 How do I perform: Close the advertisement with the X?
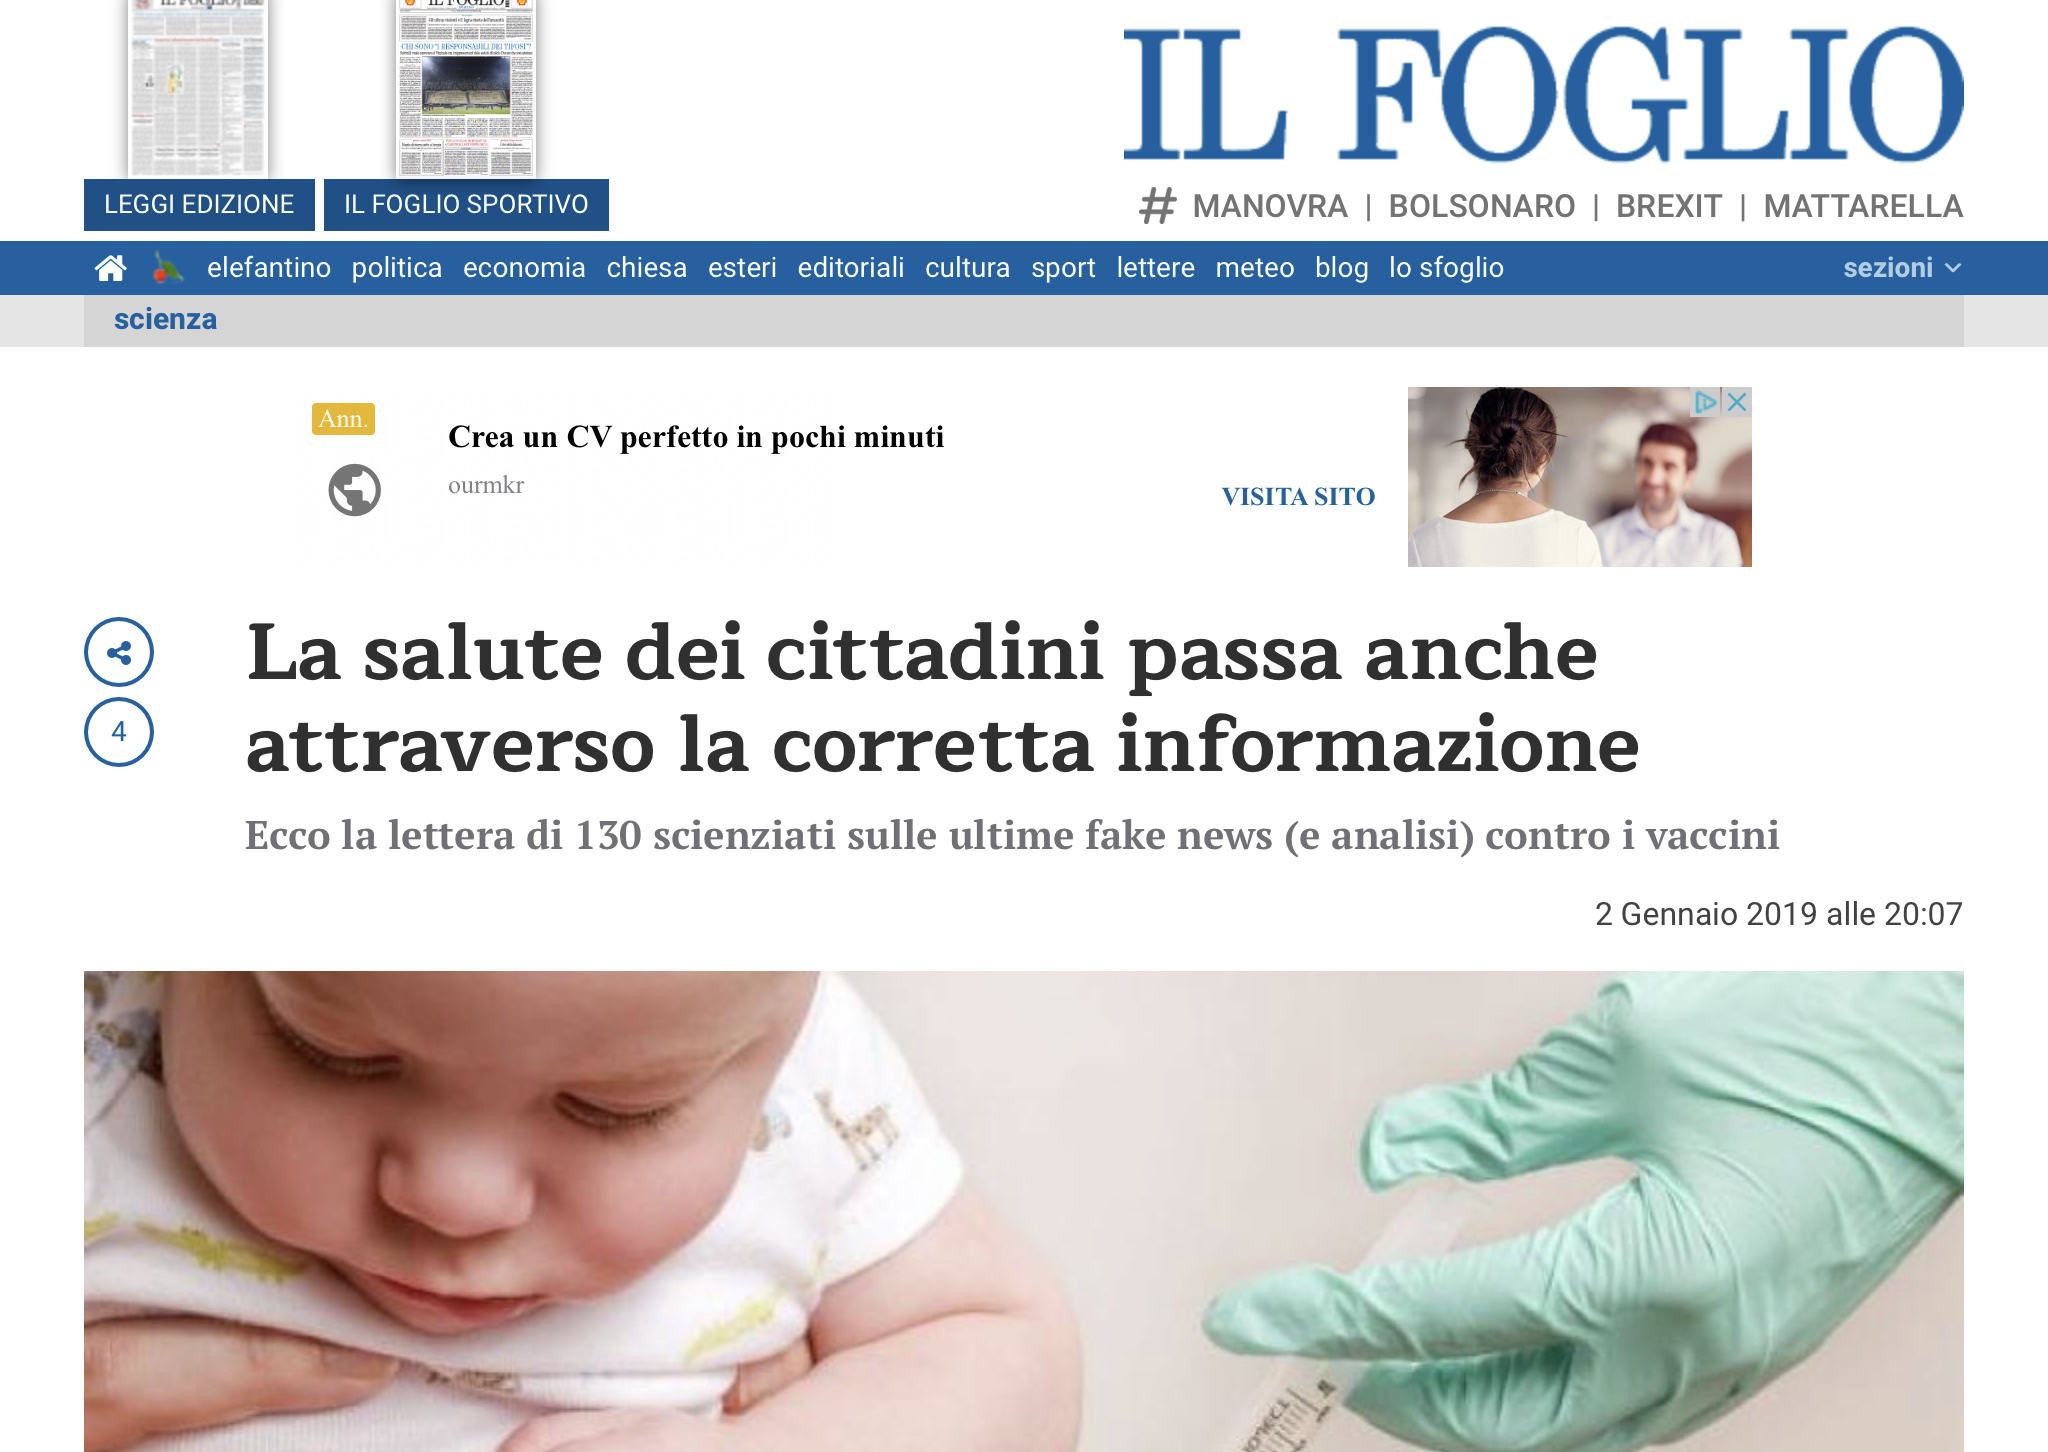[x=1737, y=402]
